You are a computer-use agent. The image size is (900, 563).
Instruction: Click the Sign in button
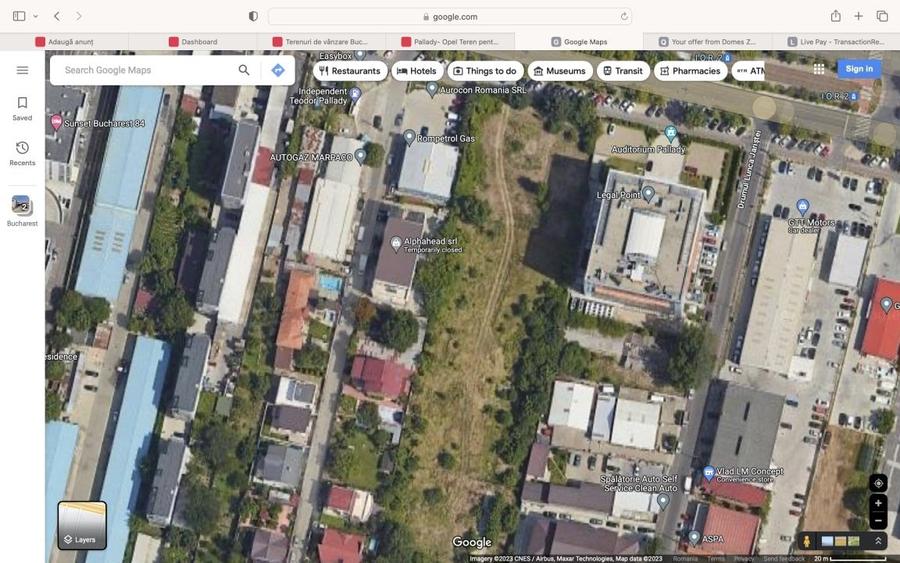(x=858, y=69)
